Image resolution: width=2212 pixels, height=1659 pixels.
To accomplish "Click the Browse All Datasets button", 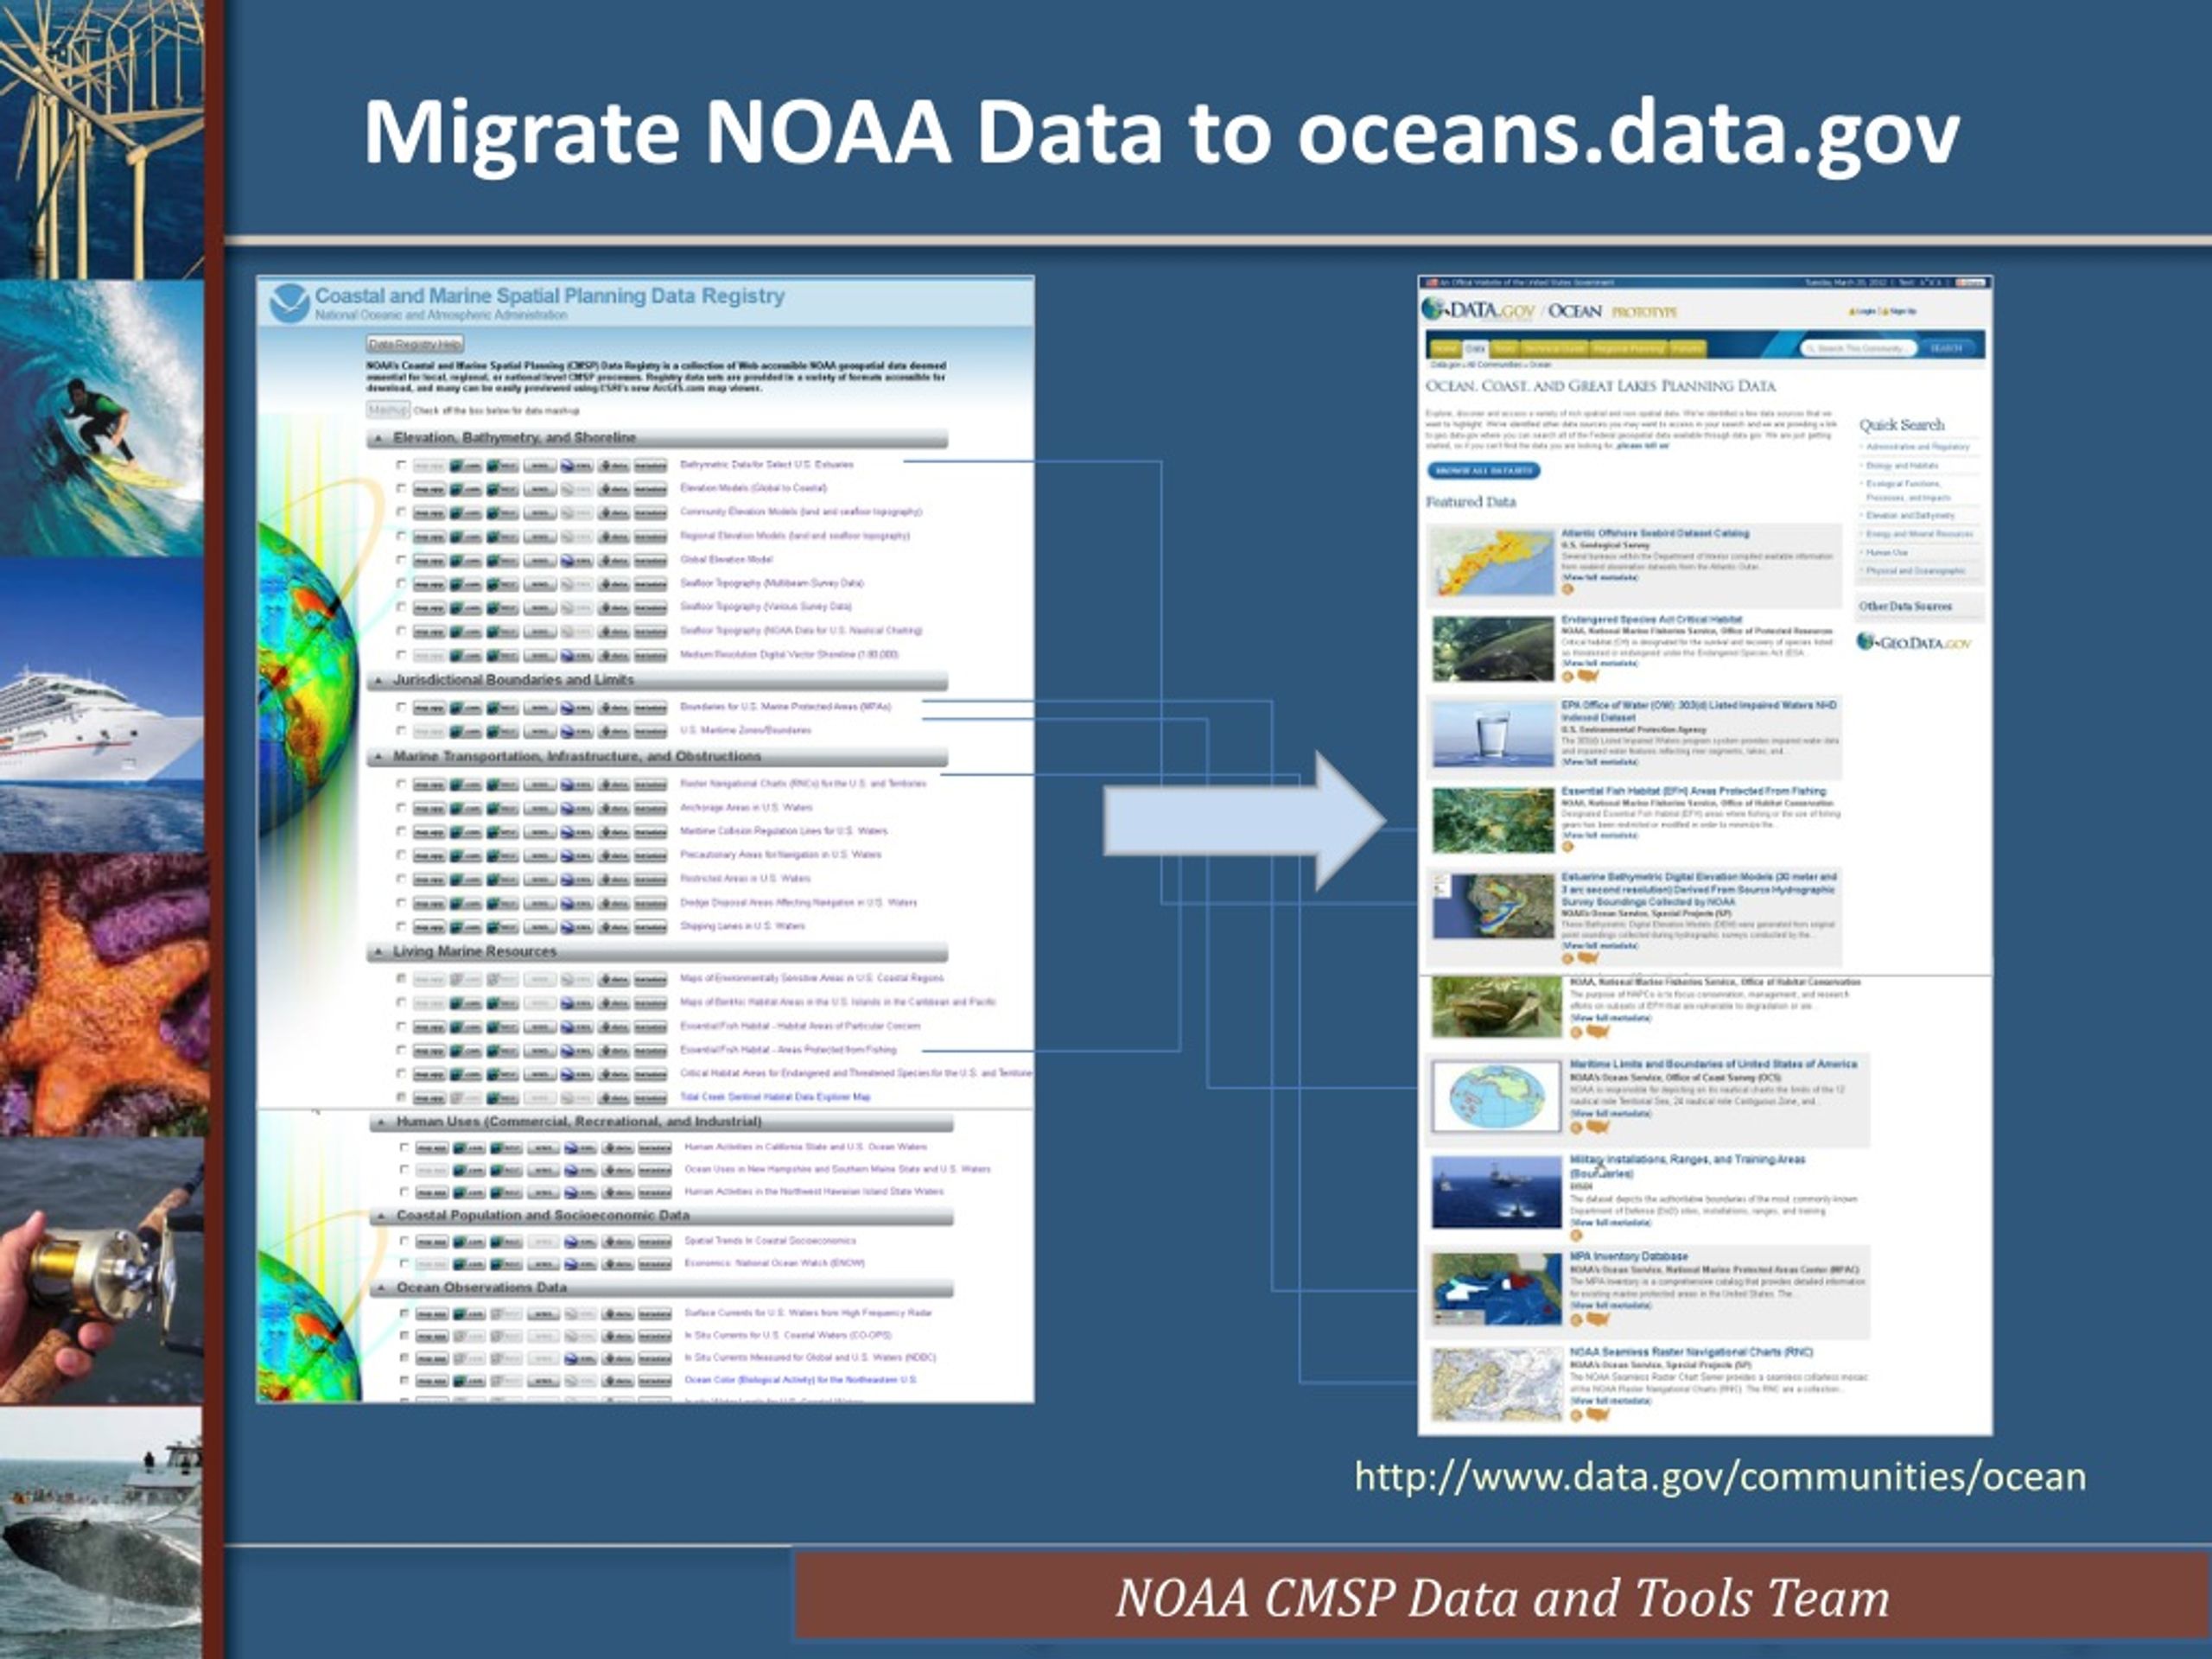I will (x=1484, y=470).
